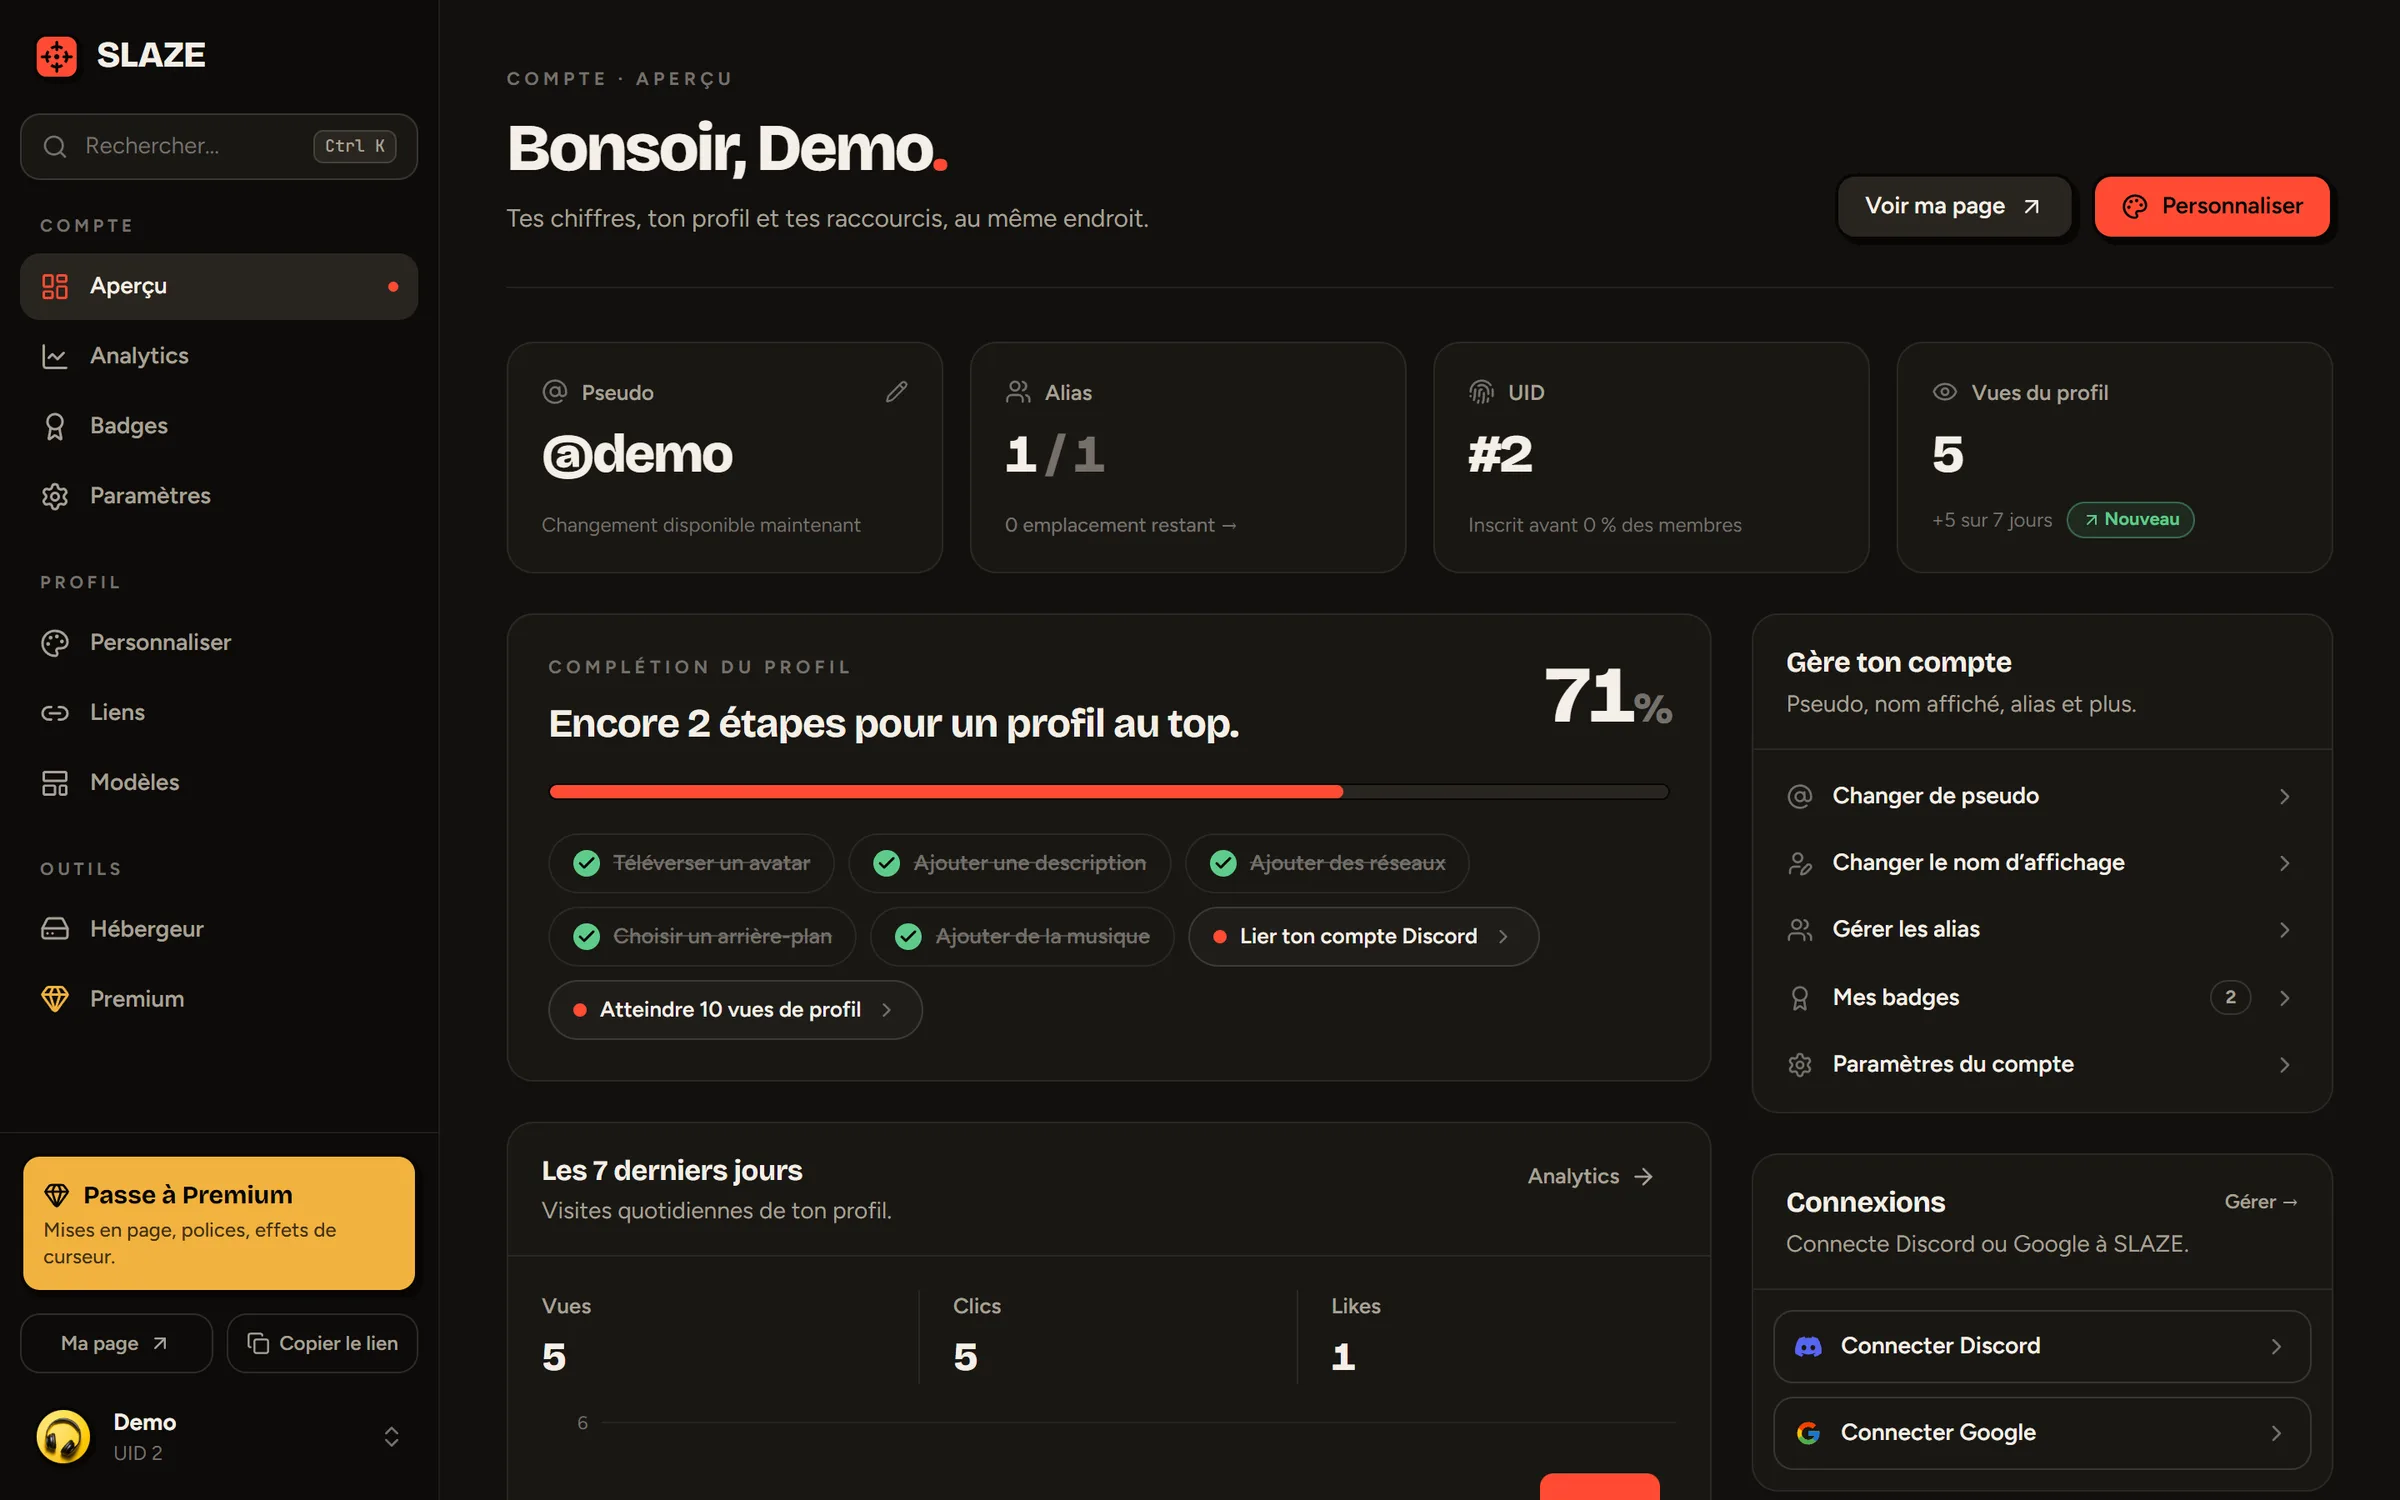The width and height of the screenshot is (2400, 1500).
Task: Click the ribbon icon beside Mes badges
Action: tap(1800, 998)
